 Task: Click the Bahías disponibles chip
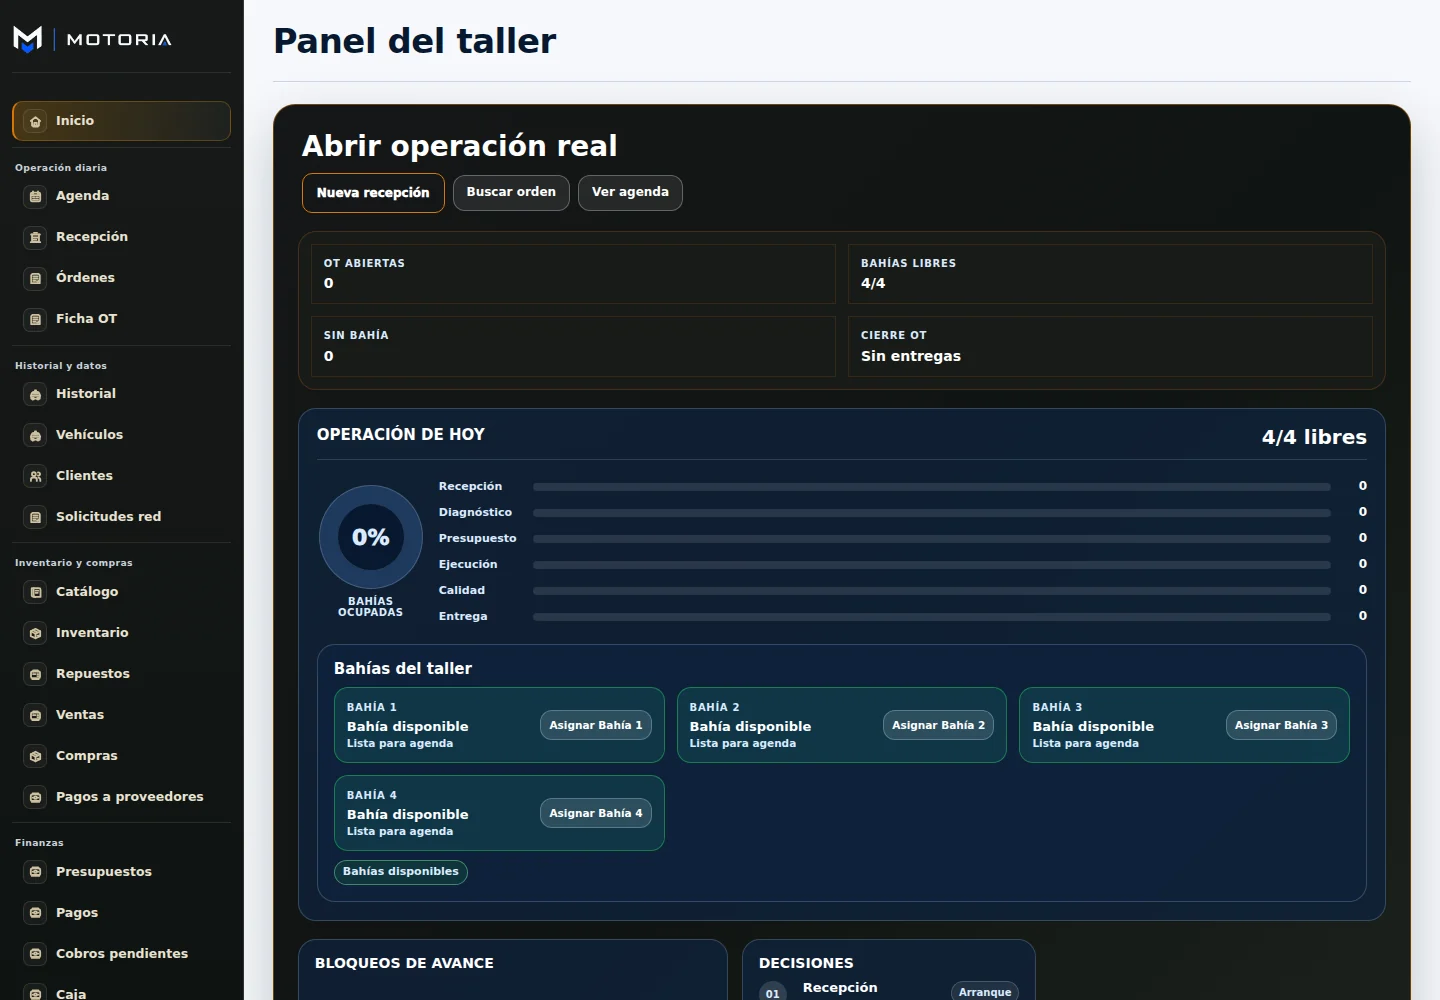click(401, 872)
